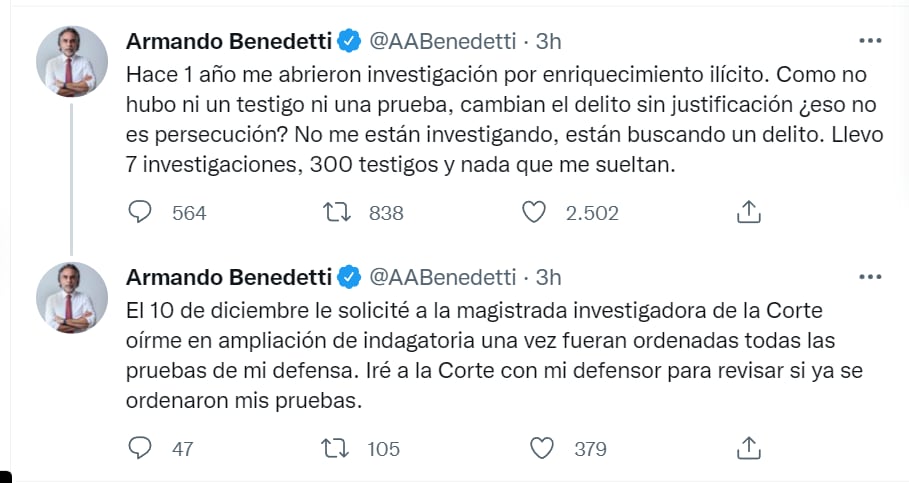
Task: Share the second tweet about la Corte
Action: coord(749,448)
